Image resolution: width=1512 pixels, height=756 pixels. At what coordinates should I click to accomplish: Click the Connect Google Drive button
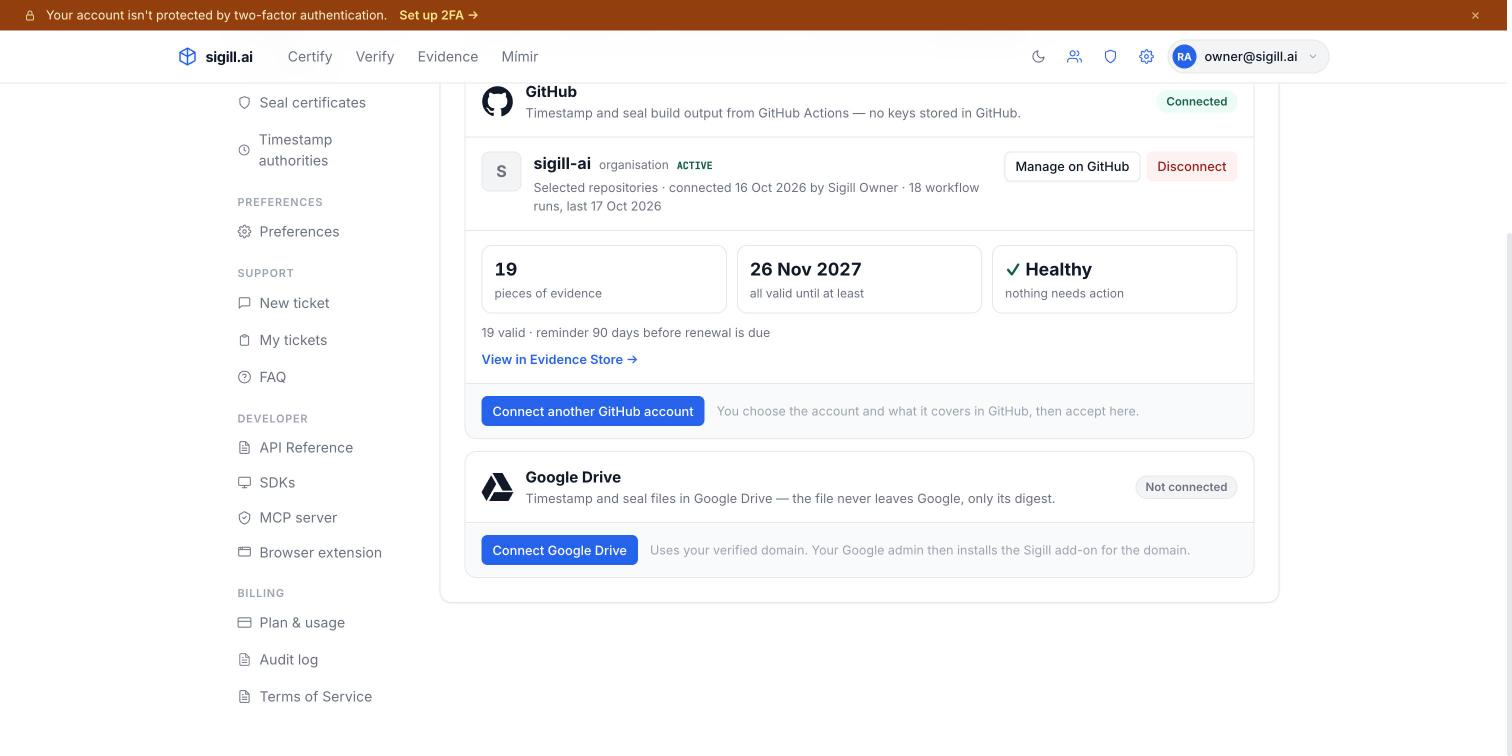(x=559, y=550)
